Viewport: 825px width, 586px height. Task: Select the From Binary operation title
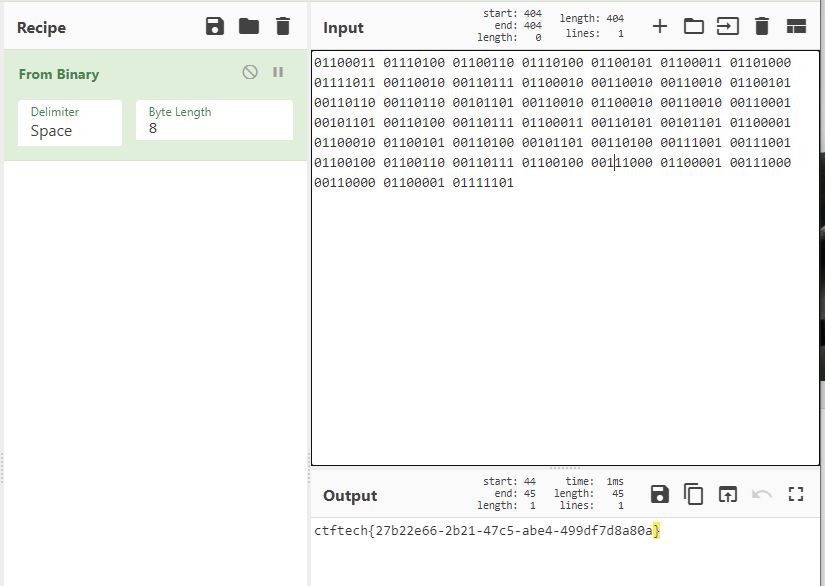(x=59, y=74)
